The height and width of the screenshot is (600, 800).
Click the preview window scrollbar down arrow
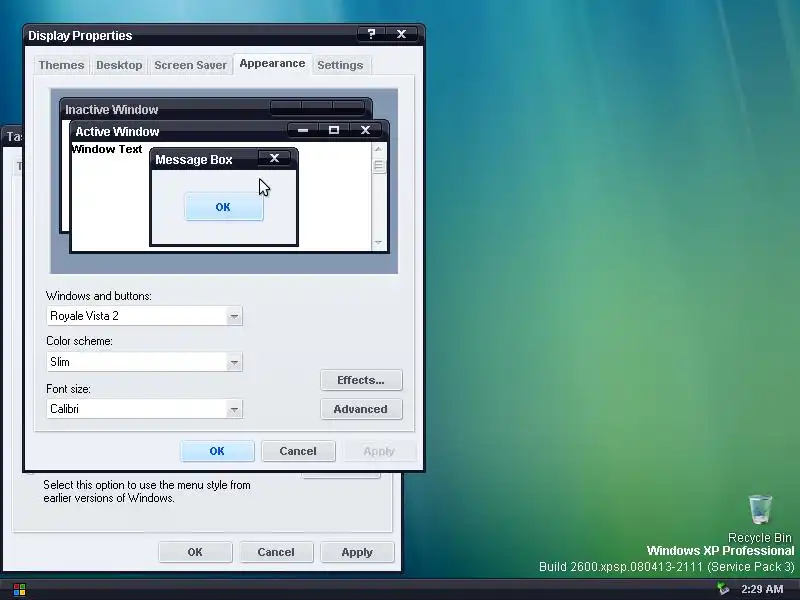point(378,243)
